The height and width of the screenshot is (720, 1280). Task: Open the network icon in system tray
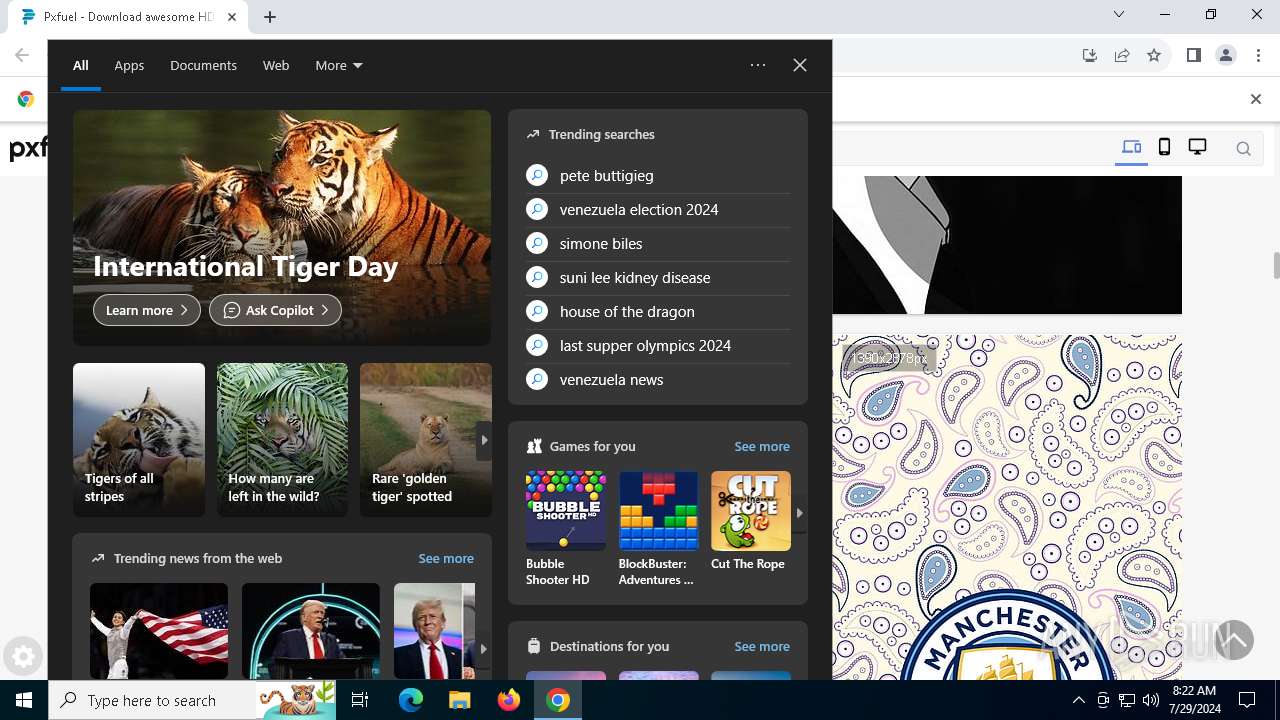coord(1126,700)
